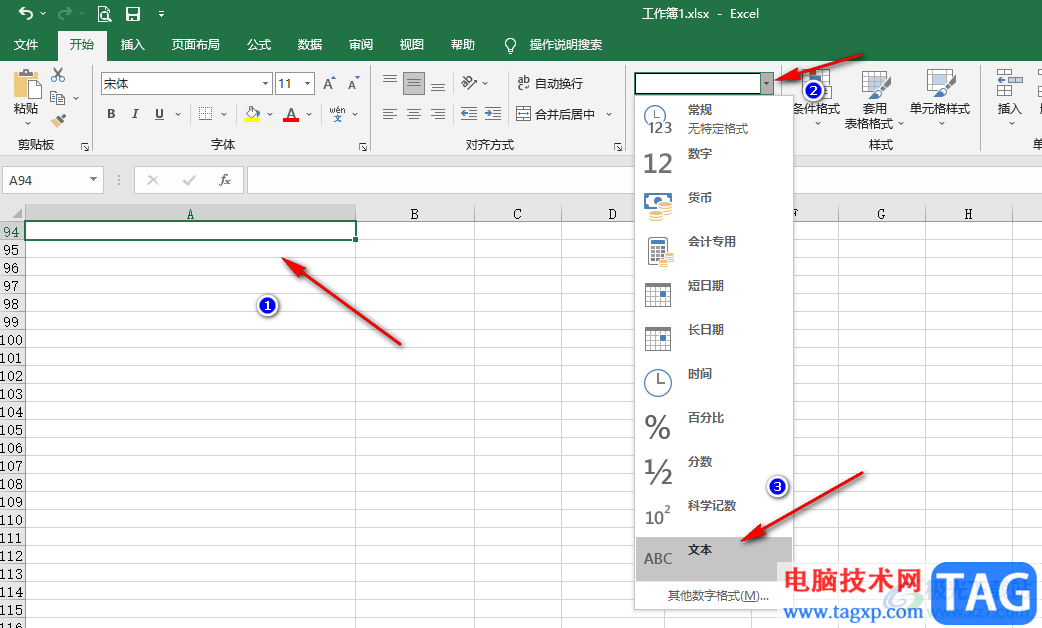Open font color dropdown arrow
Image resolution: width=1042 pixels, height=628 pixels.
click(x=309, y=114)
